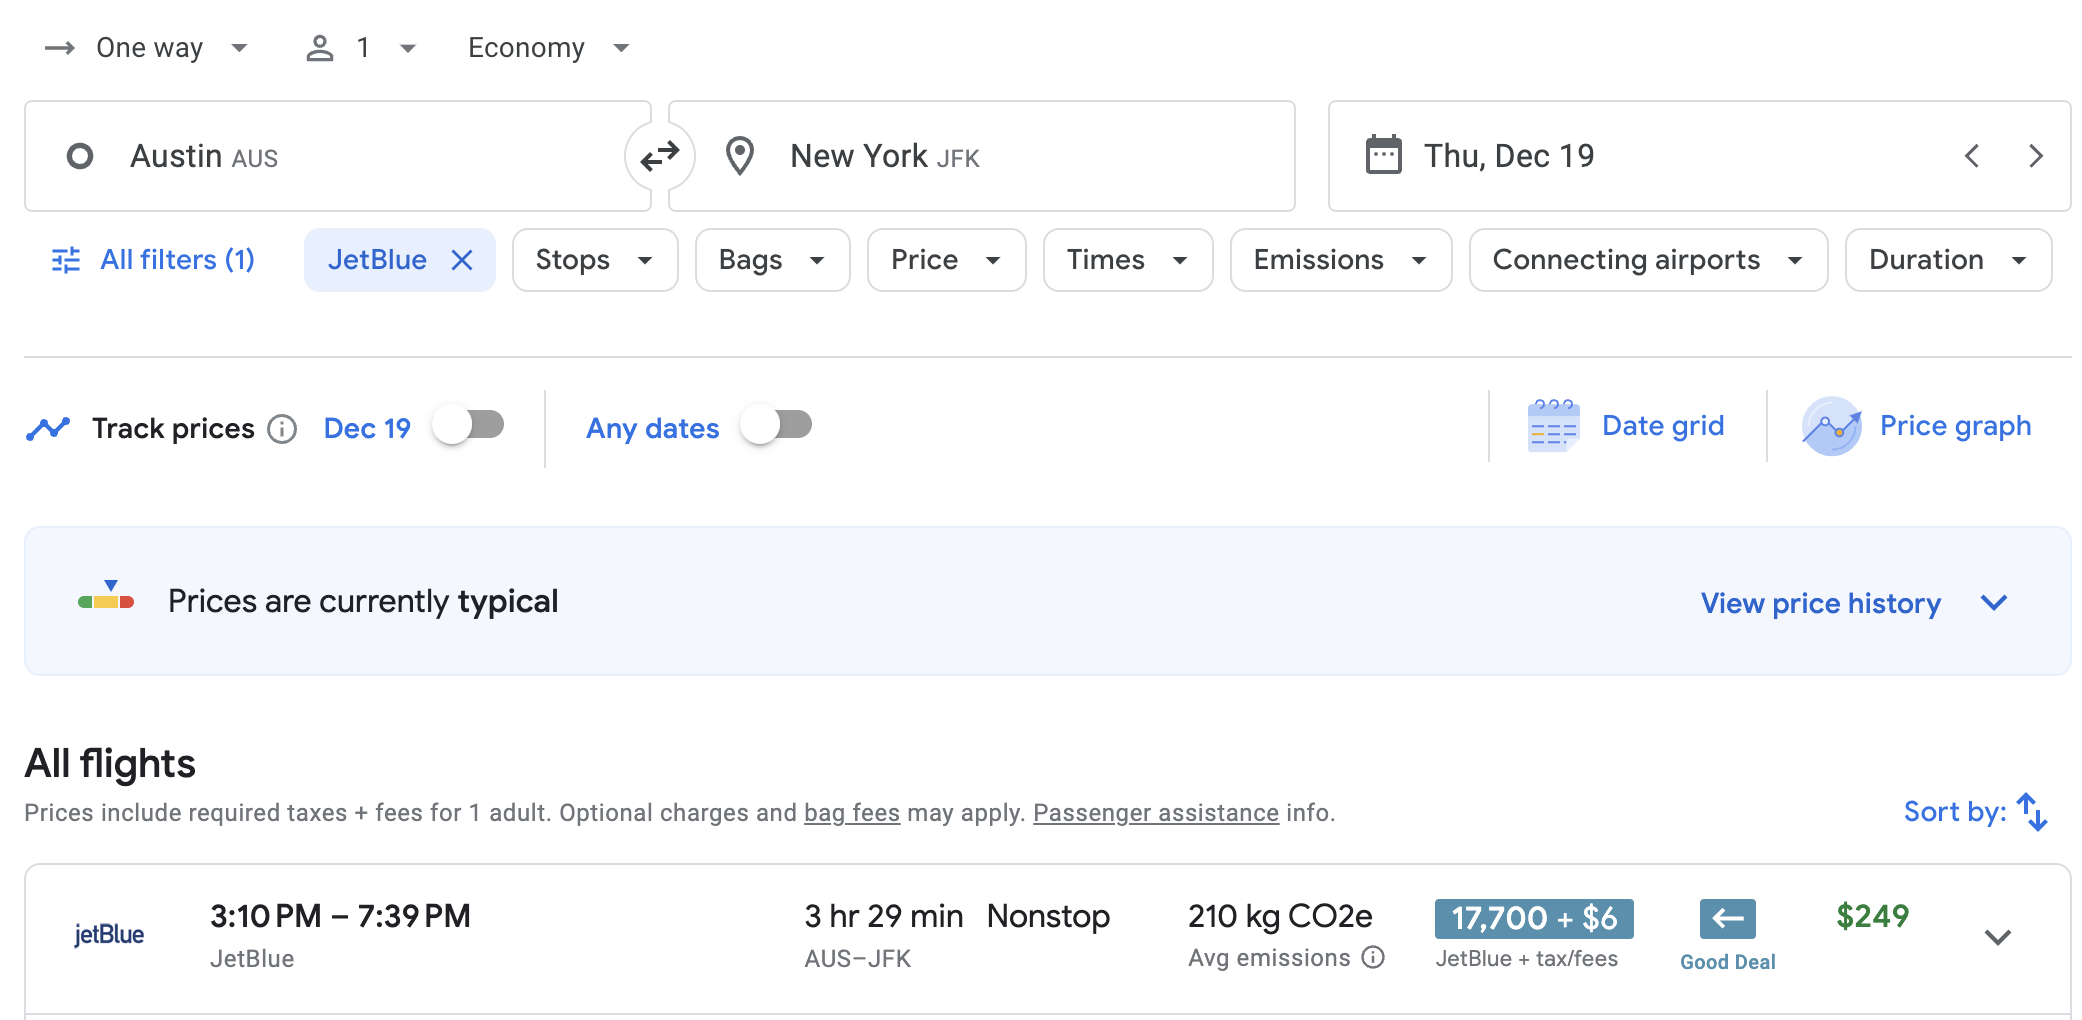Click the Price graph chart icon
This screenshot has width=2082, height=1020.
coord(1831,426)
